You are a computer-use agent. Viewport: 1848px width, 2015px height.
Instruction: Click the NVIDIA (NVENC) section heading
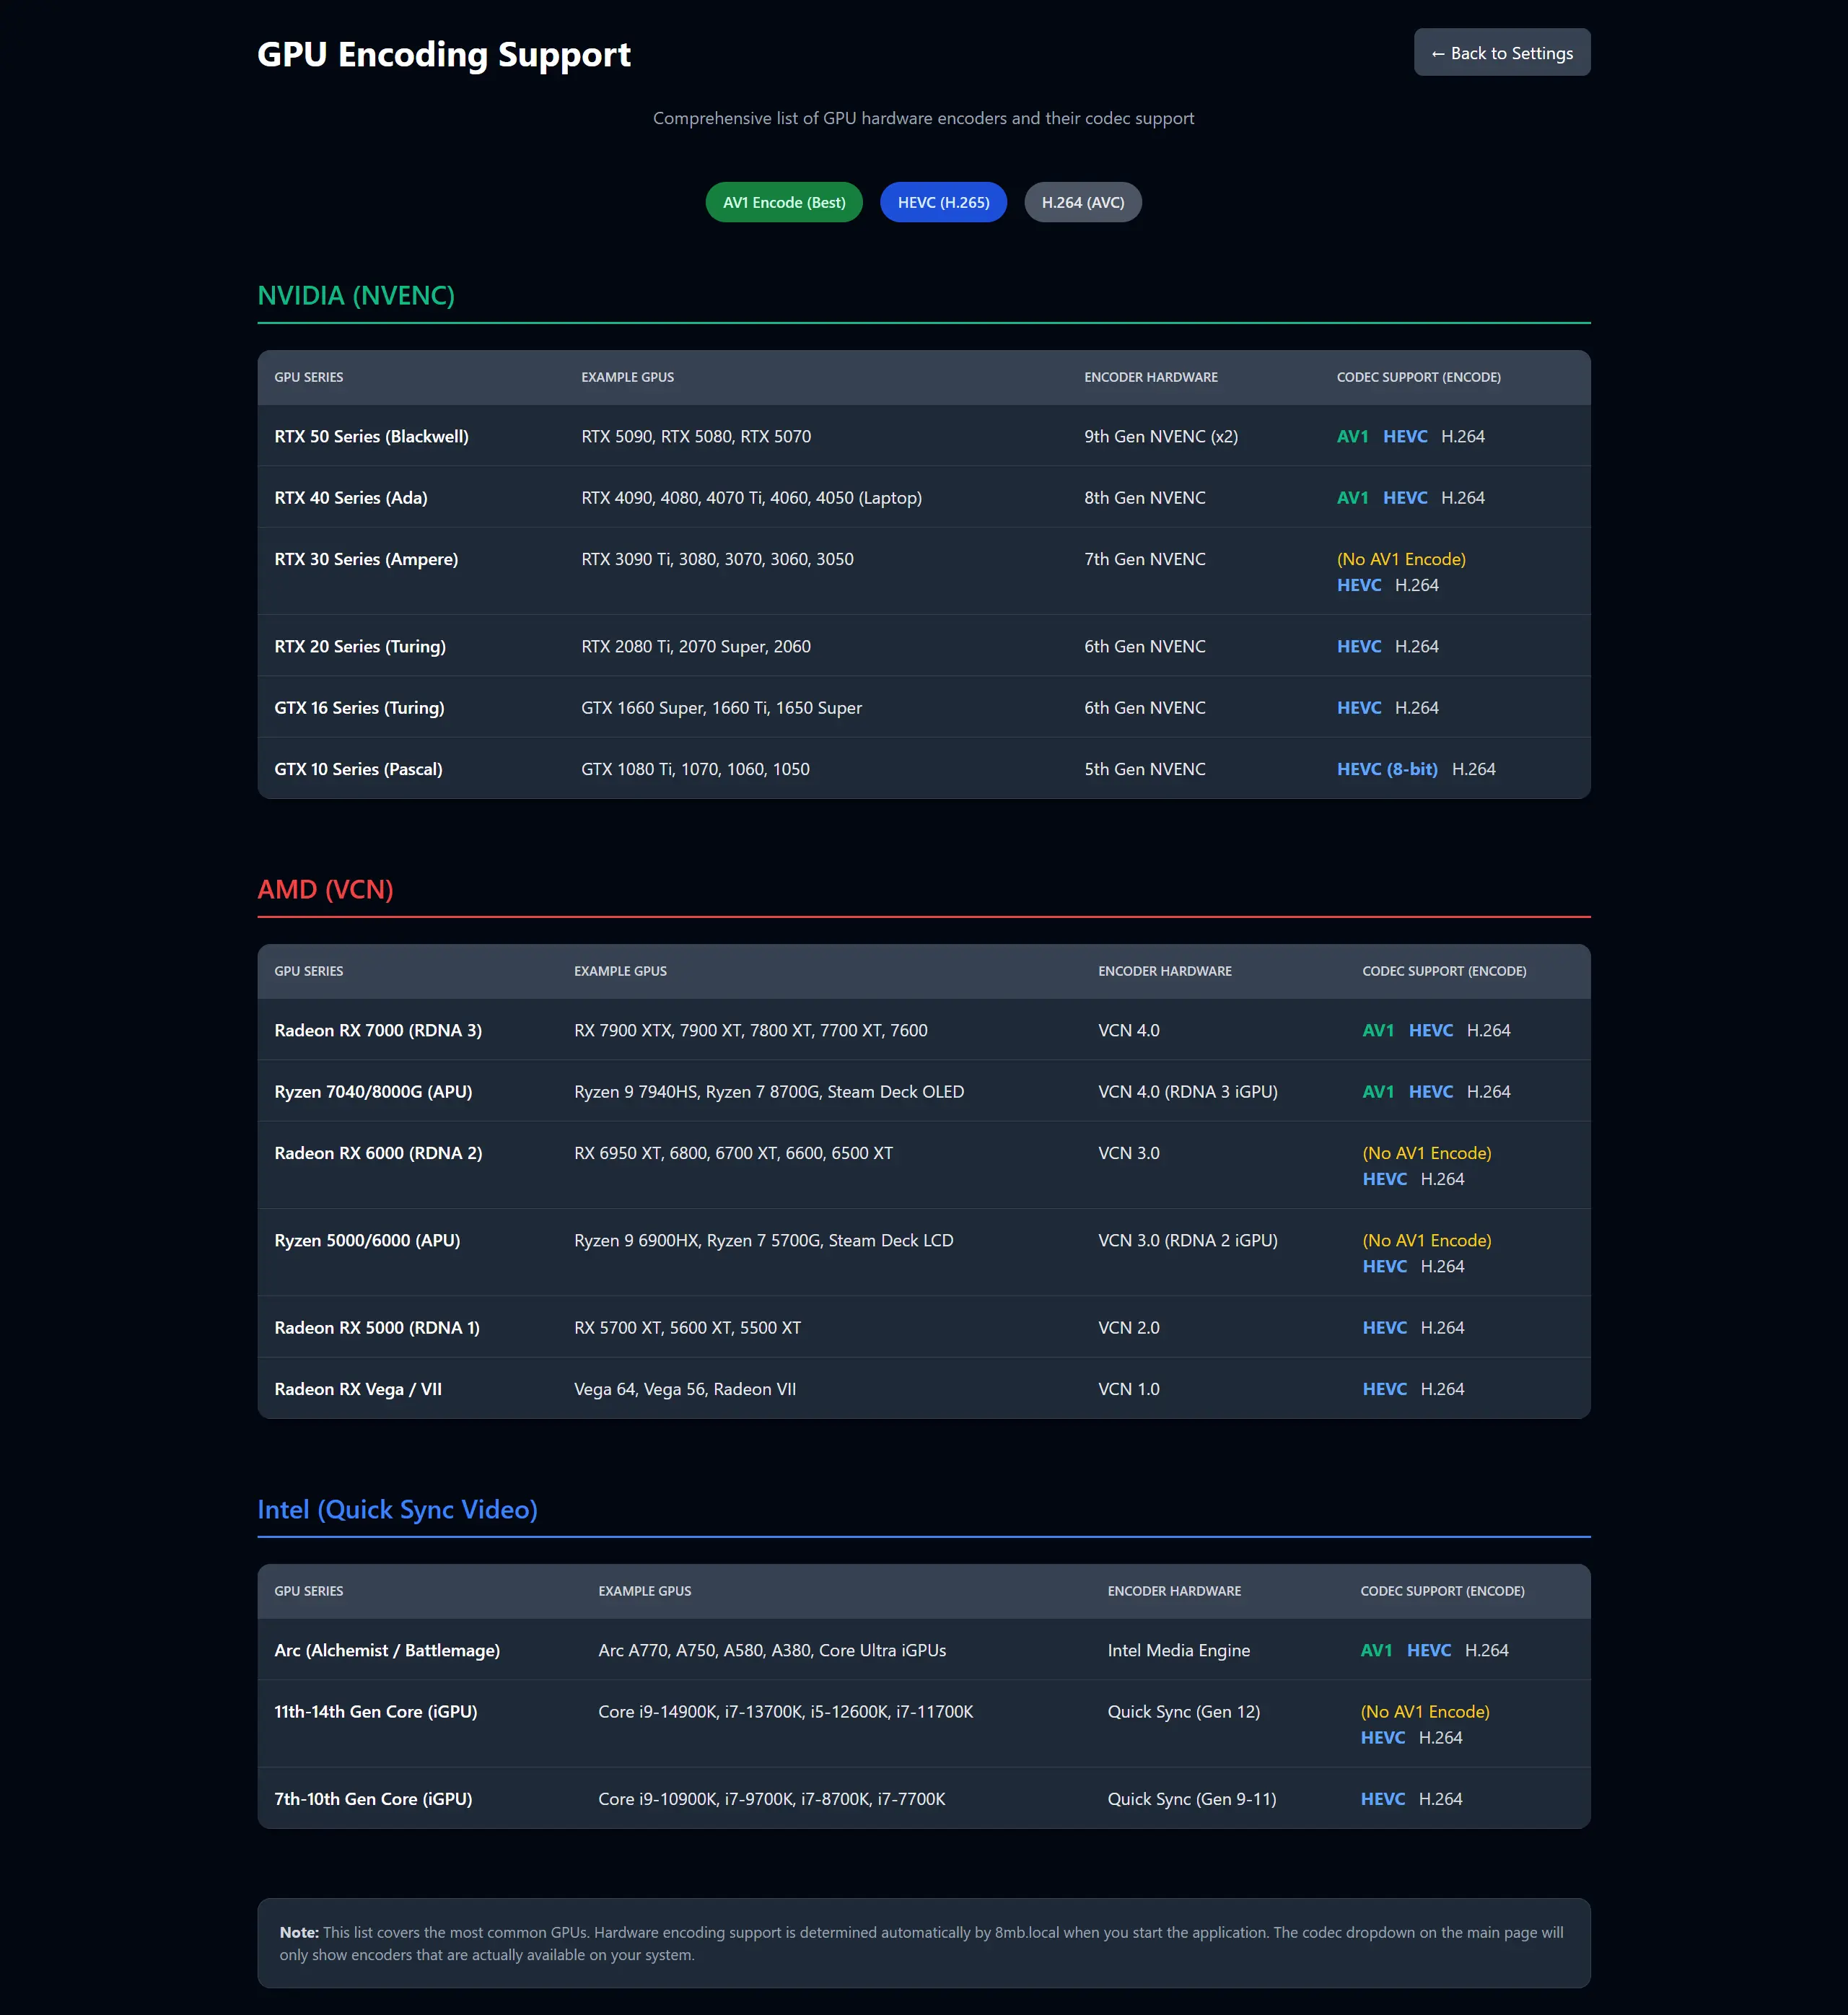point(356,296)
